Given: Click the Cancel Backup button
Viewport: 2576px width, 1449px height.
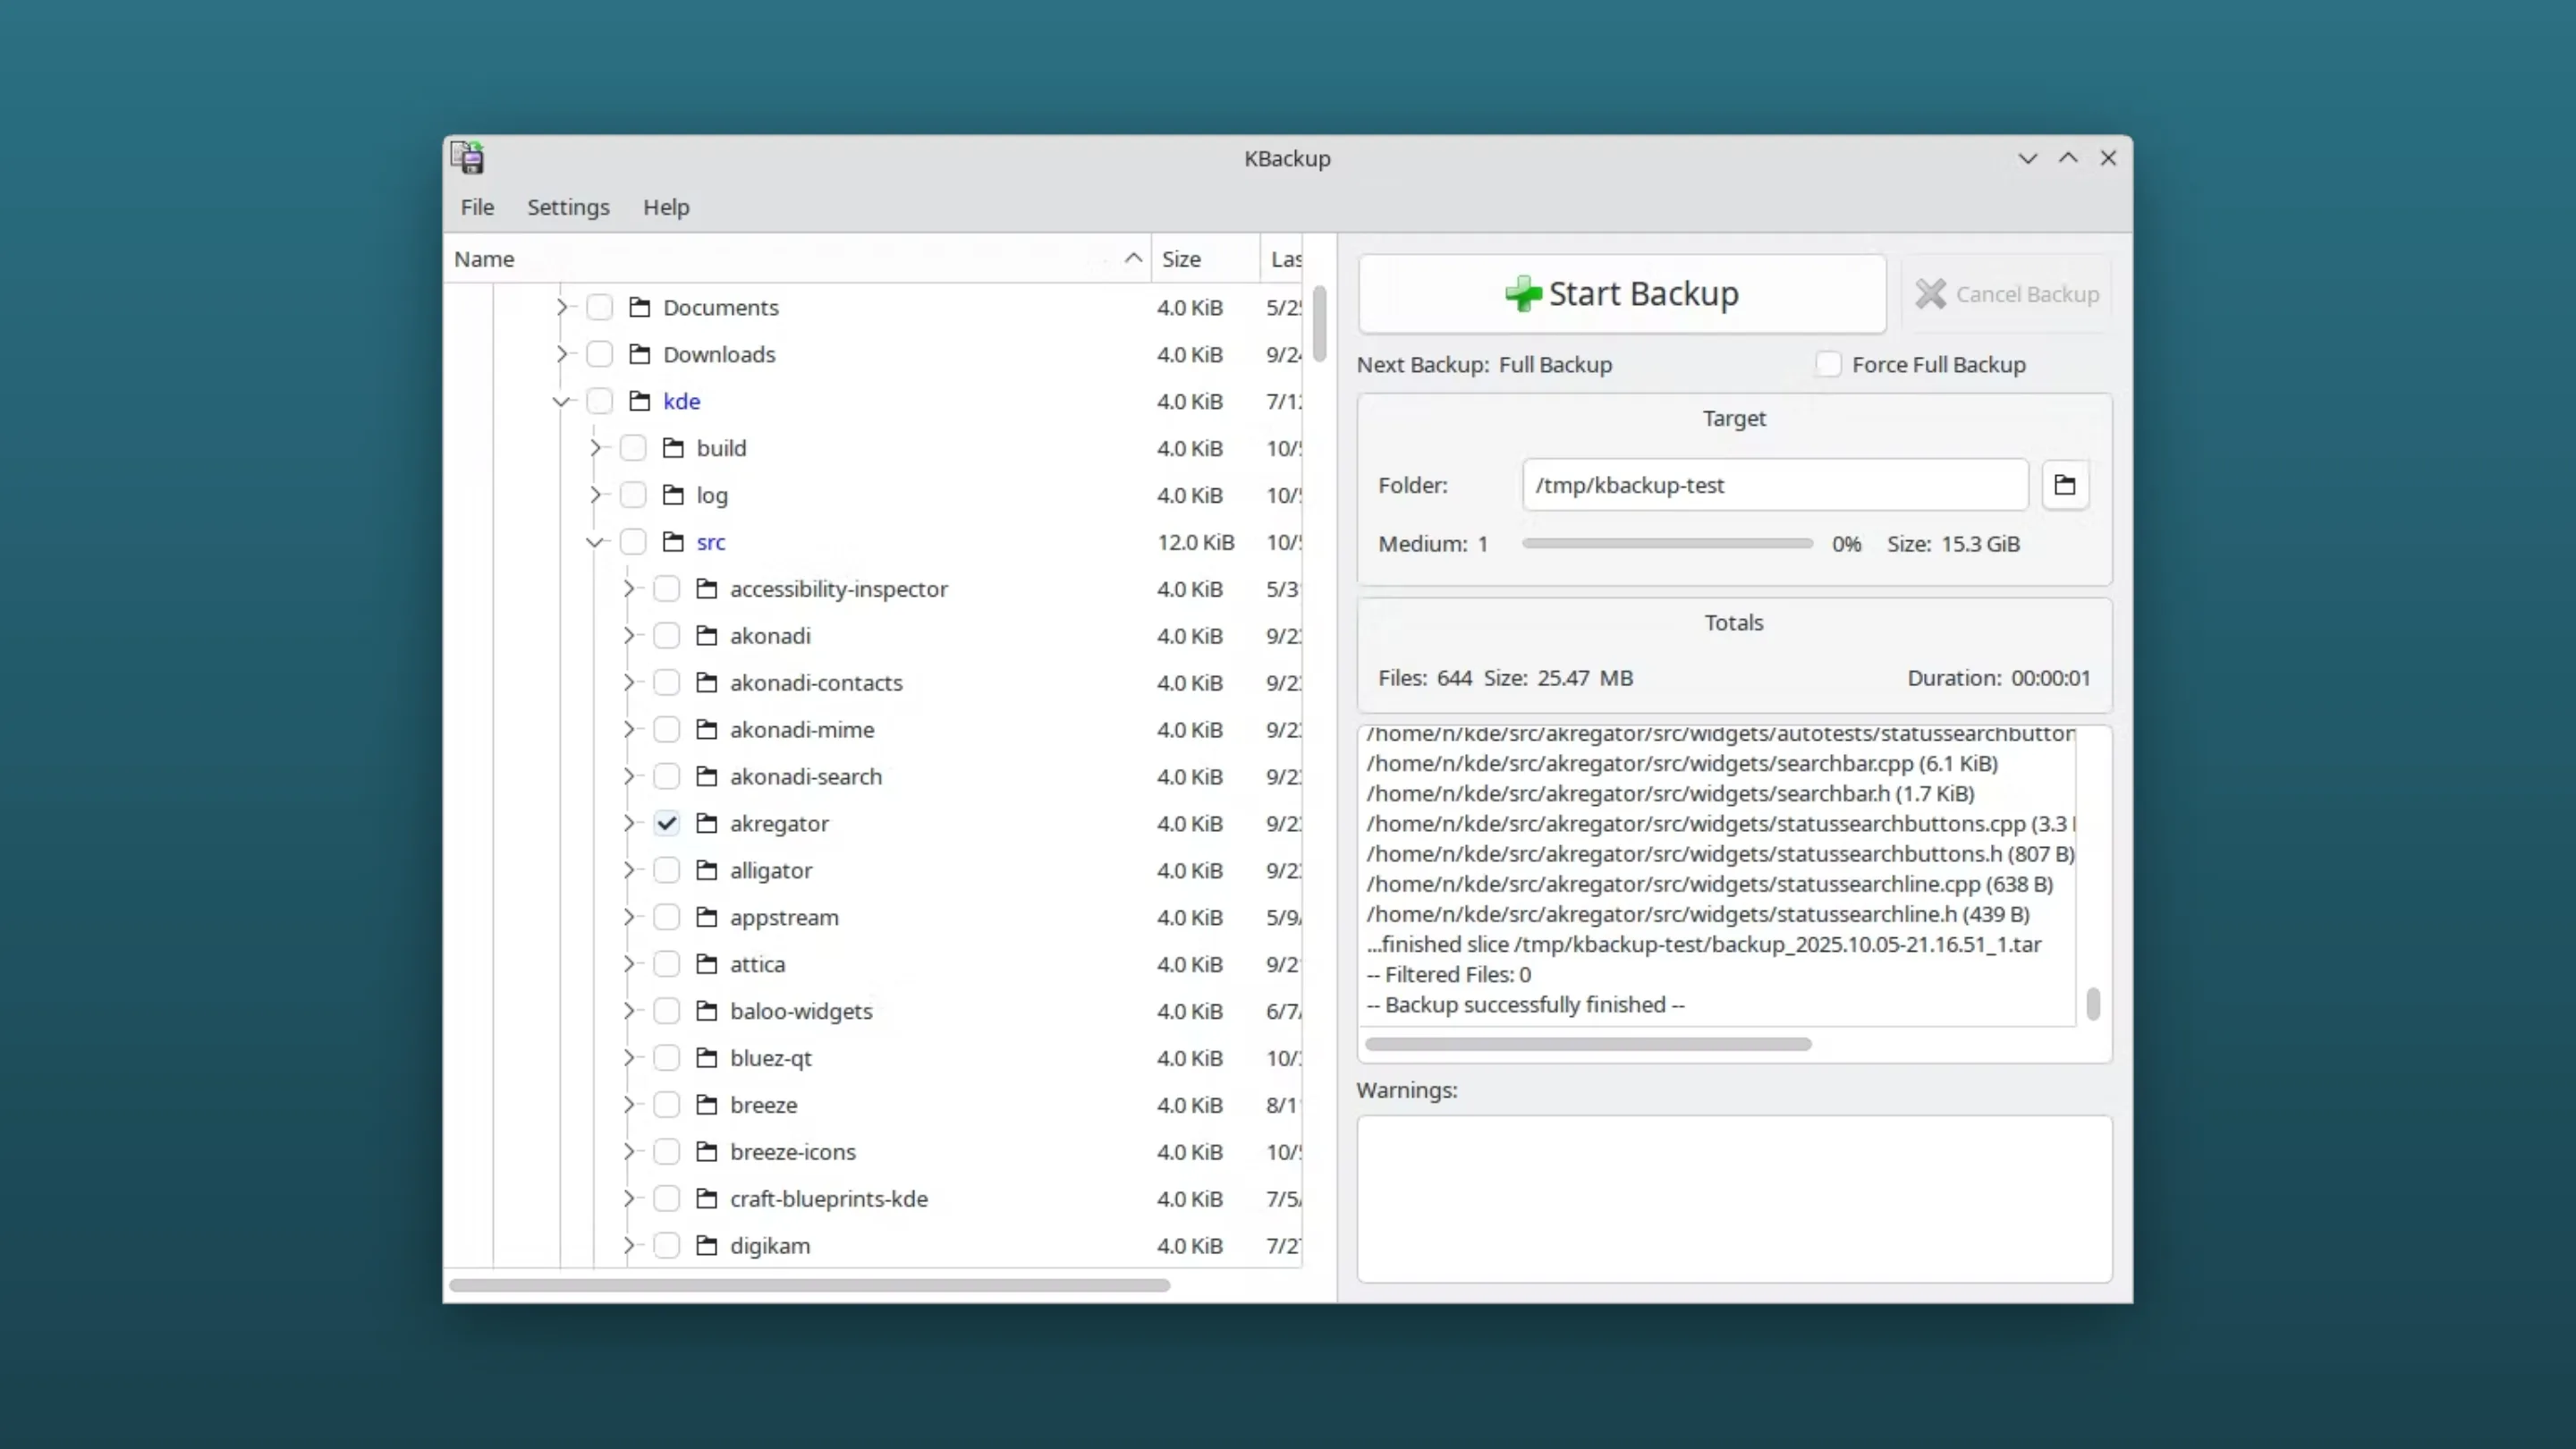Looking at the screenshot, I should point(2008,294).
